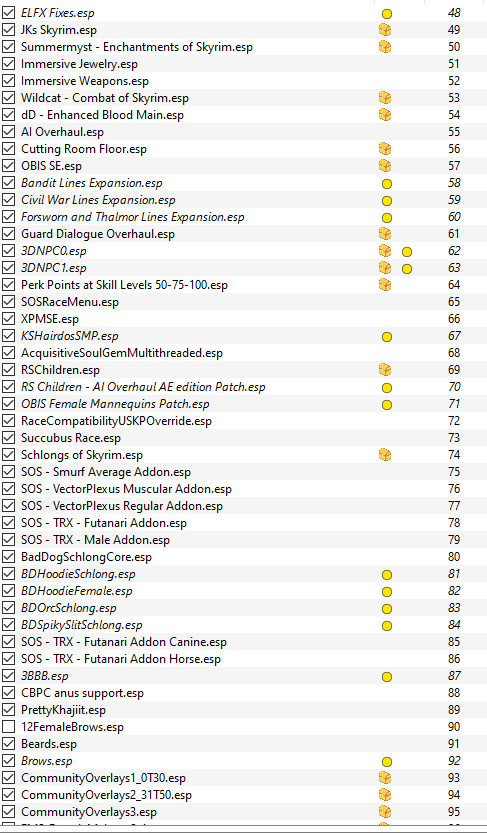This screenshot has width=487, height=833.
Task: Click the yellow flag for BDOrcSchlong.esp
Action: [x=387, y=609]
